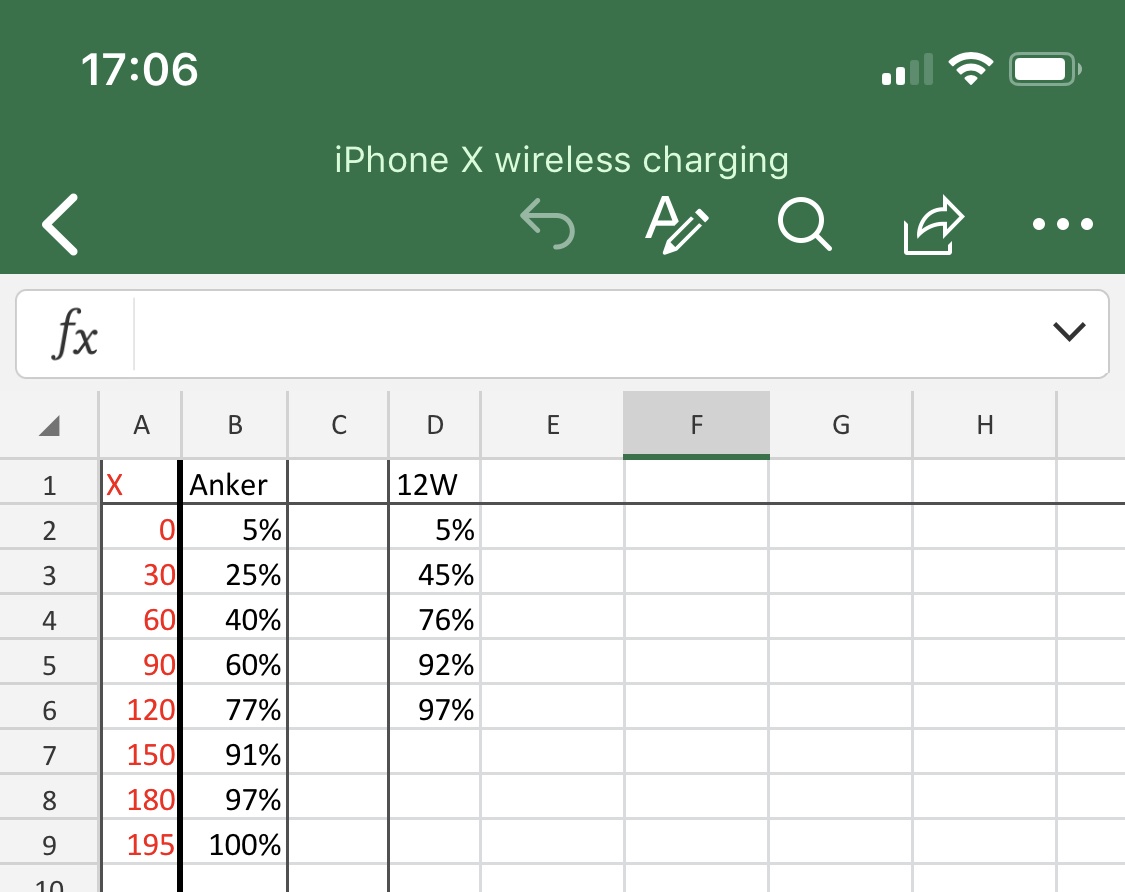Tap the formula bar input field
The width and height of the screenshot is (1125, 892).
(x=590, y=334)
